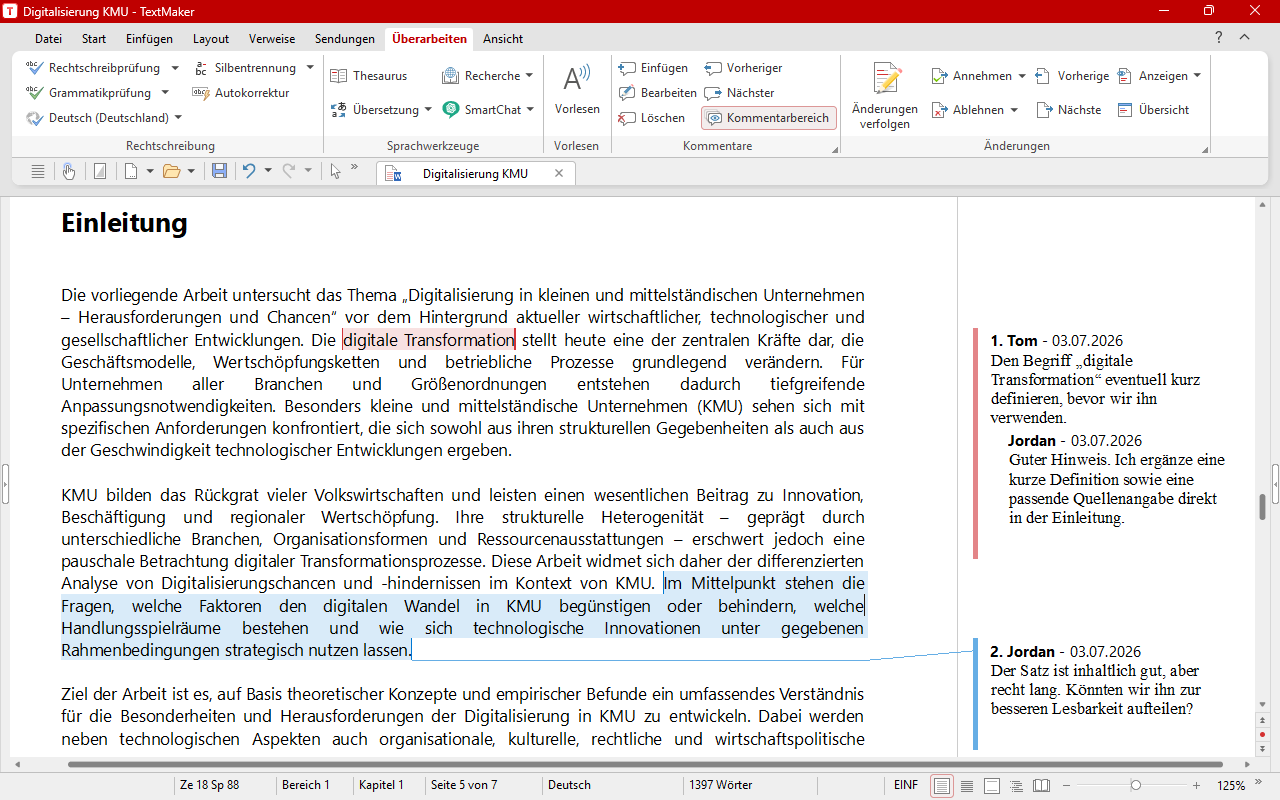Activate the touch mode hand icon

[x=68, y=171]
